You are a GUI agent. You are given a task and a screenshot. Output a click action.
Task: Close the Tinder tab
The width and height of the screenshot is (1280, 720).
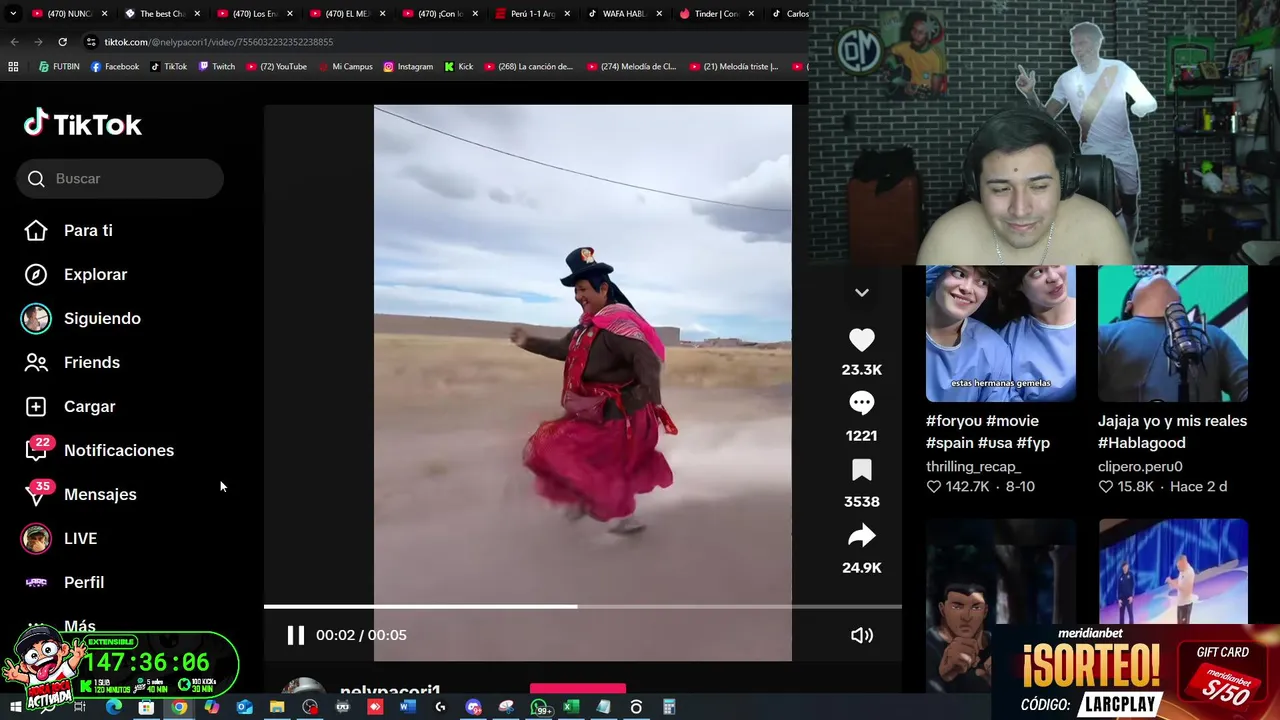point(751,14)
